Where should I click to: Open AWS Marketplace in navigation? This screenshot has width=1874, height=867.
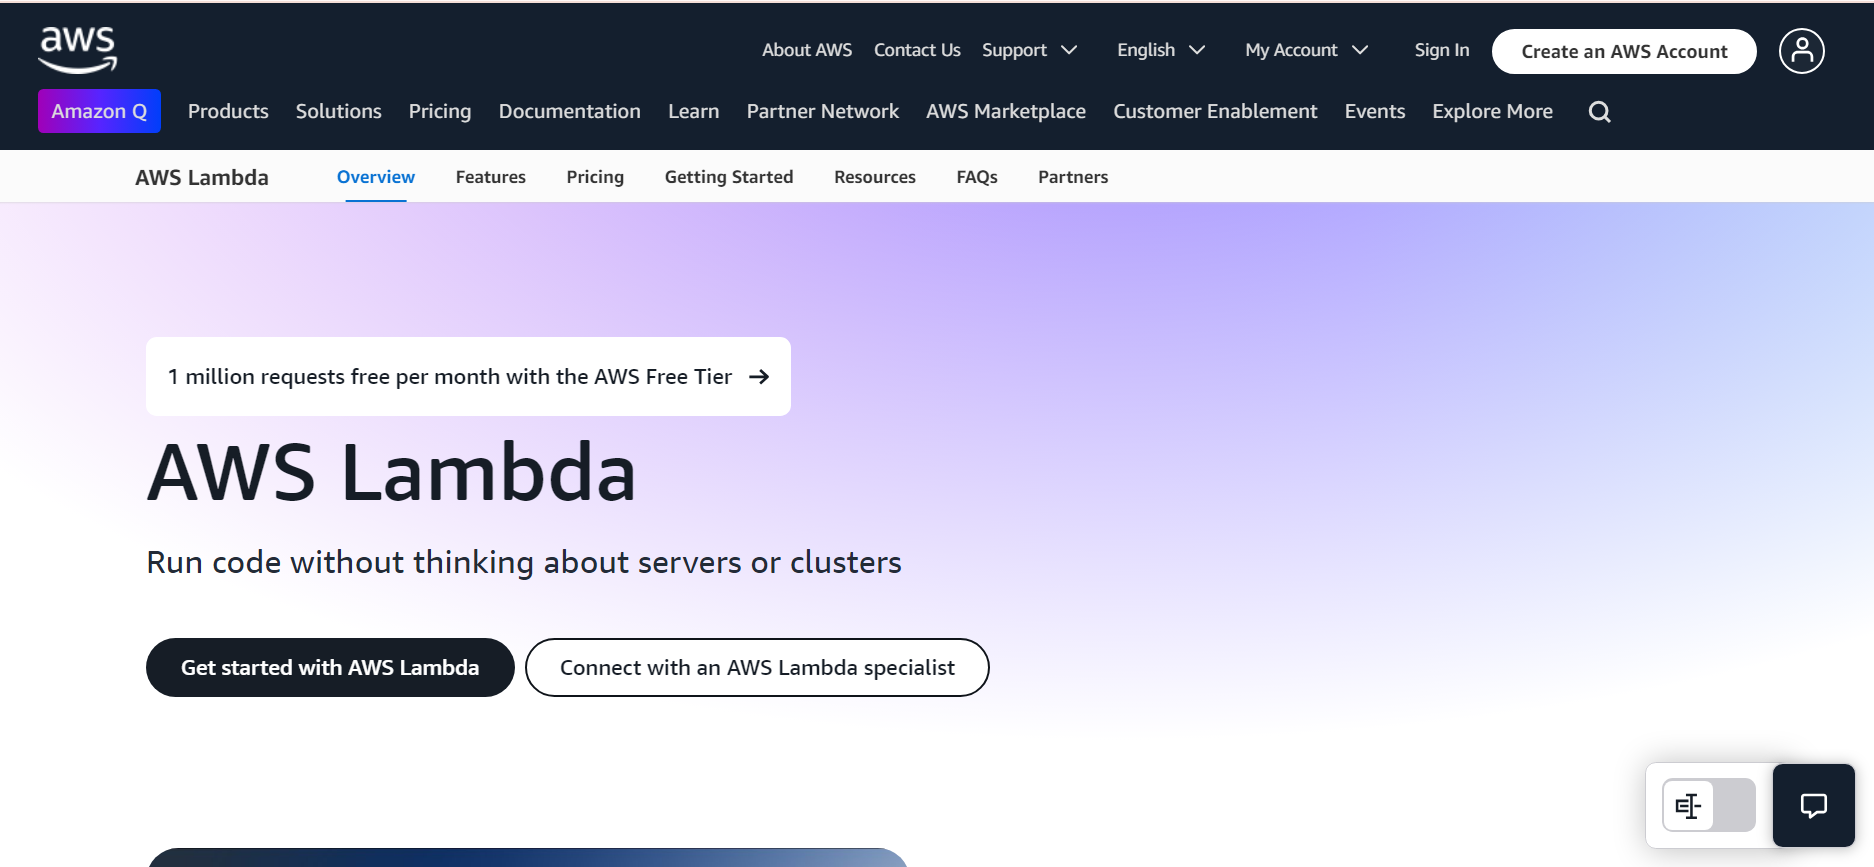point(1005,111)
